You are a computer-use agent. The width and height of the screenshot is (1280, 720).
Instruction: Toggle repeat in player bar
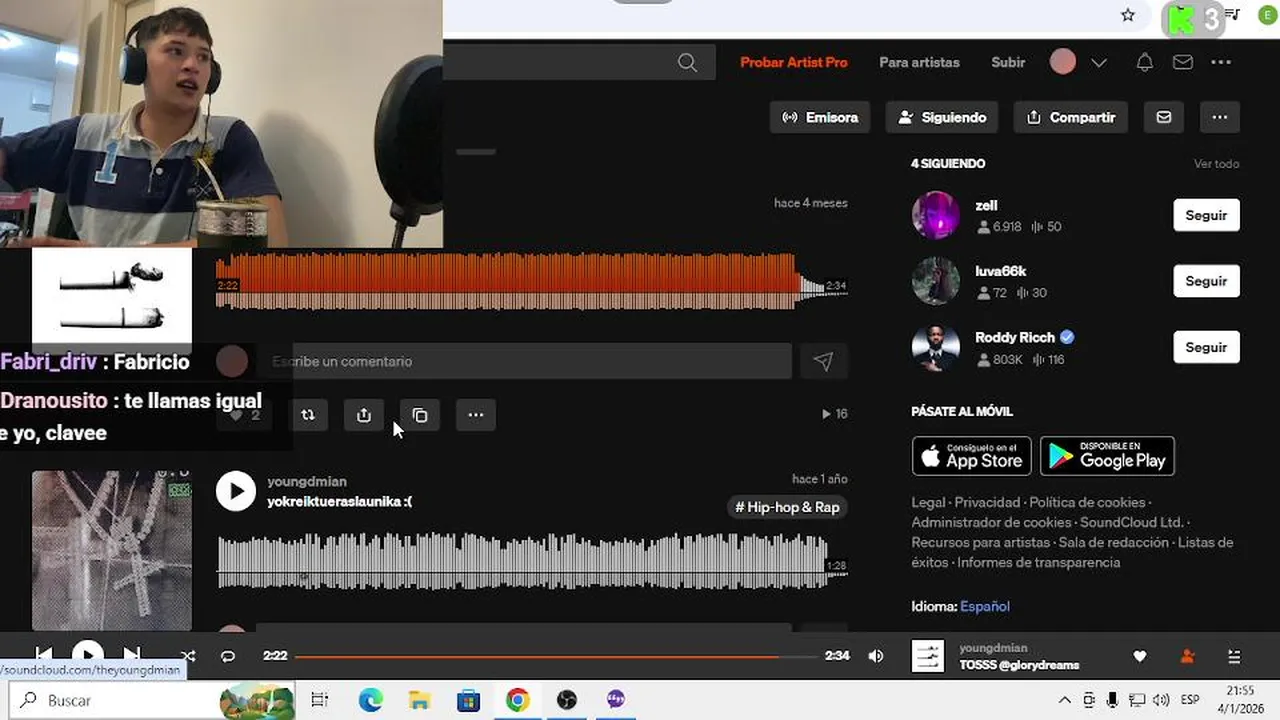point(228,656)
